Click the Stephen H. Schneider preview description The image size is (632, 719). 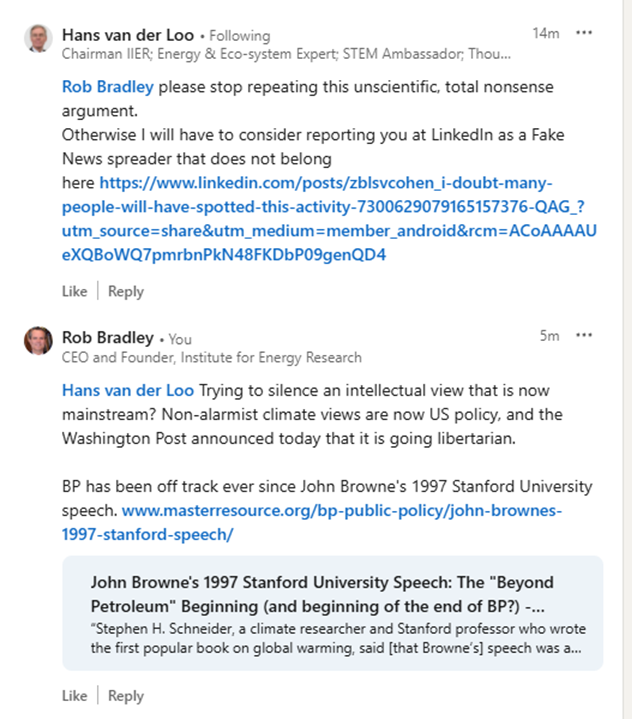pyautogui.click(x=338, y=638)
